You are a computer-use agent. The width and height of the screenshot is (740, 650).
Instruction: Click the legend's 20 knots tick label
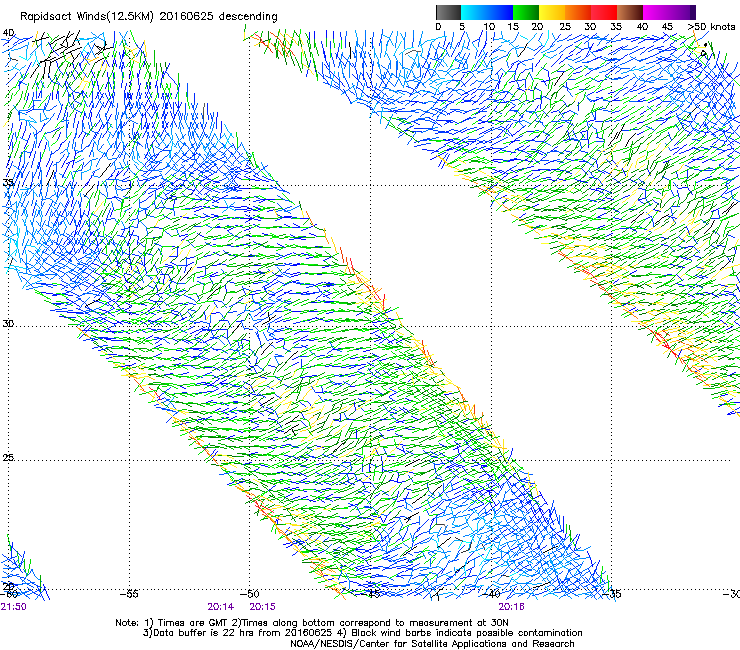537,27
